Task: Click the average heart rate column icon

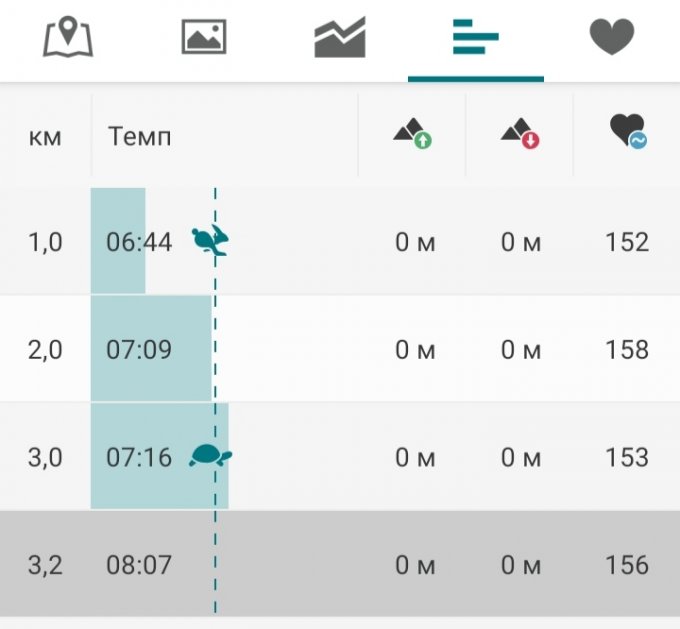Action: pos(627,133)
